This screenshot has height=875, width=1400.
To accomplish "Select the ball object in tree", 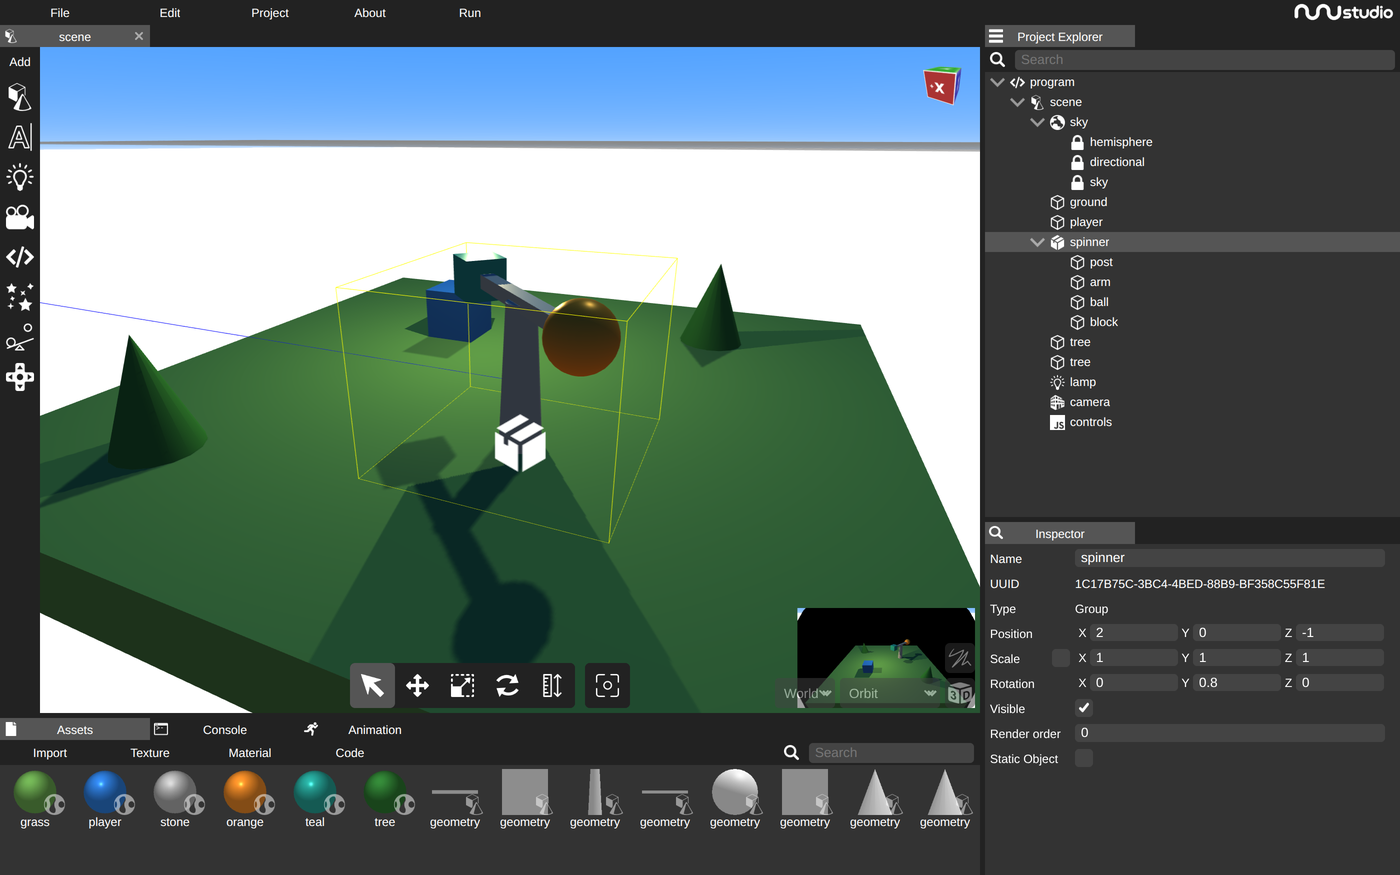I will 1099,302.
